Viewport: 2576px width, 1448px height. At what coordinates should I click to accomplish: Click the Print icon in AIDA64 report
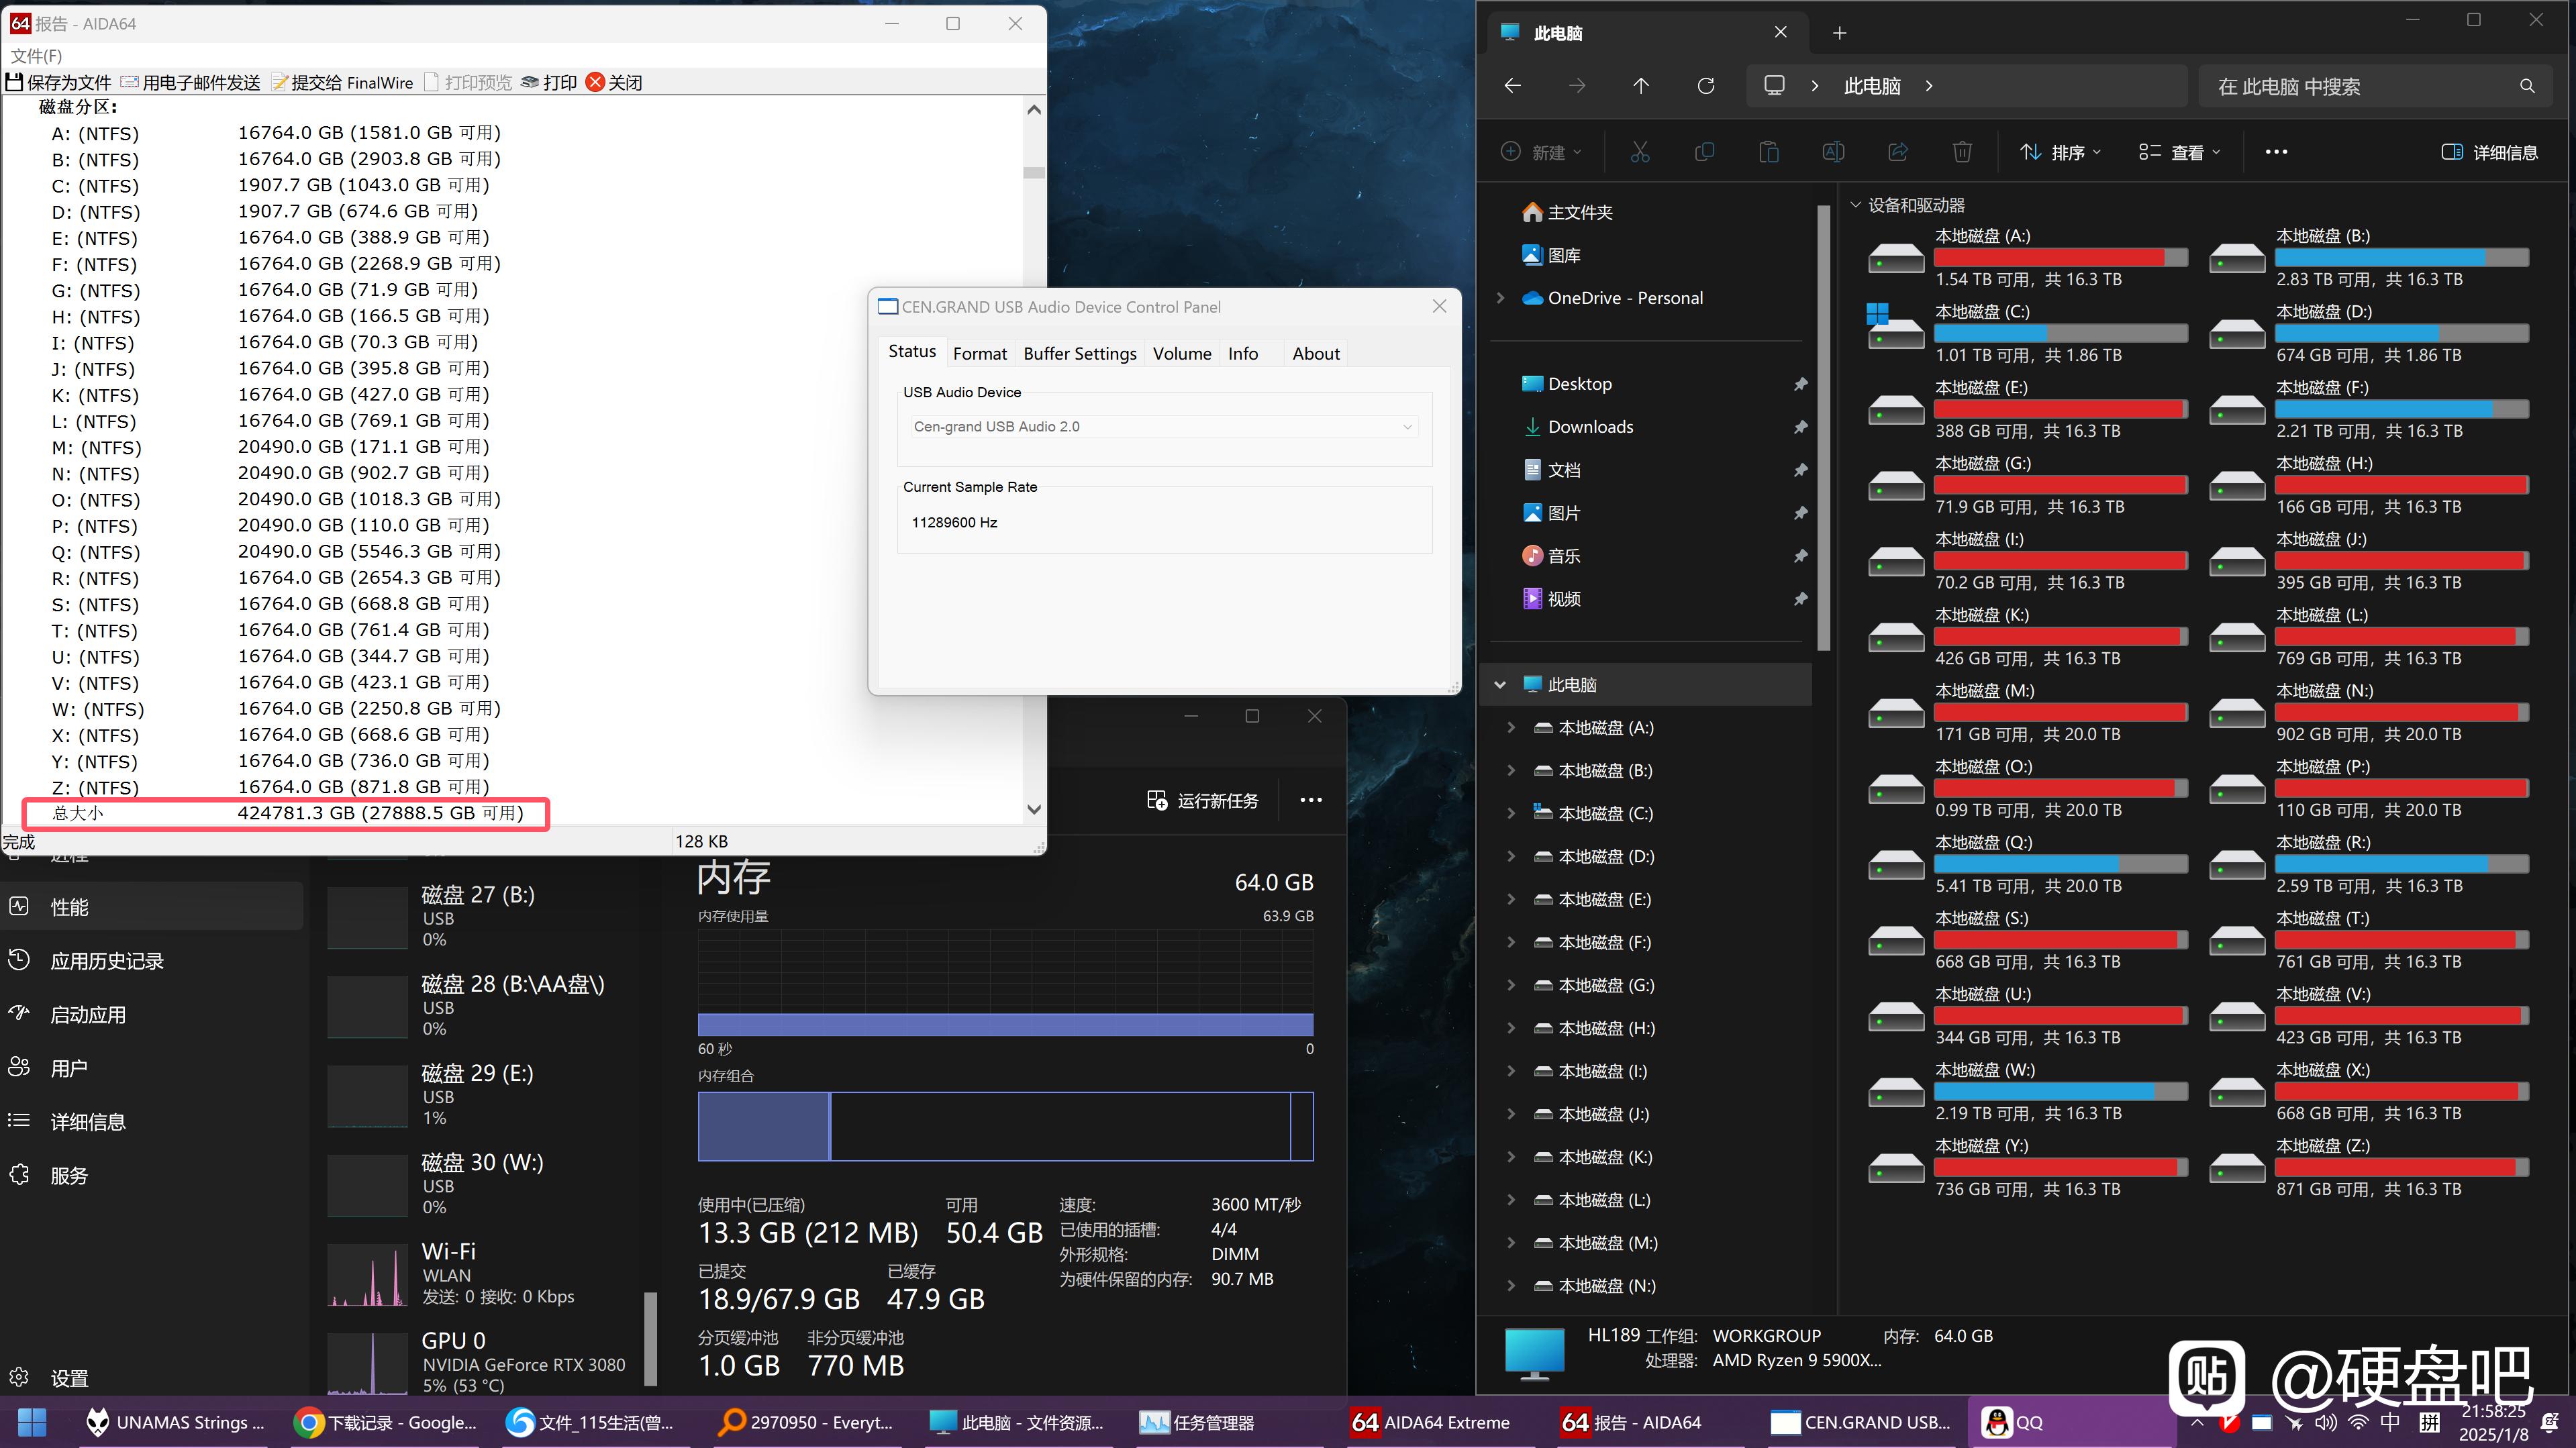[x=530, y=82]
